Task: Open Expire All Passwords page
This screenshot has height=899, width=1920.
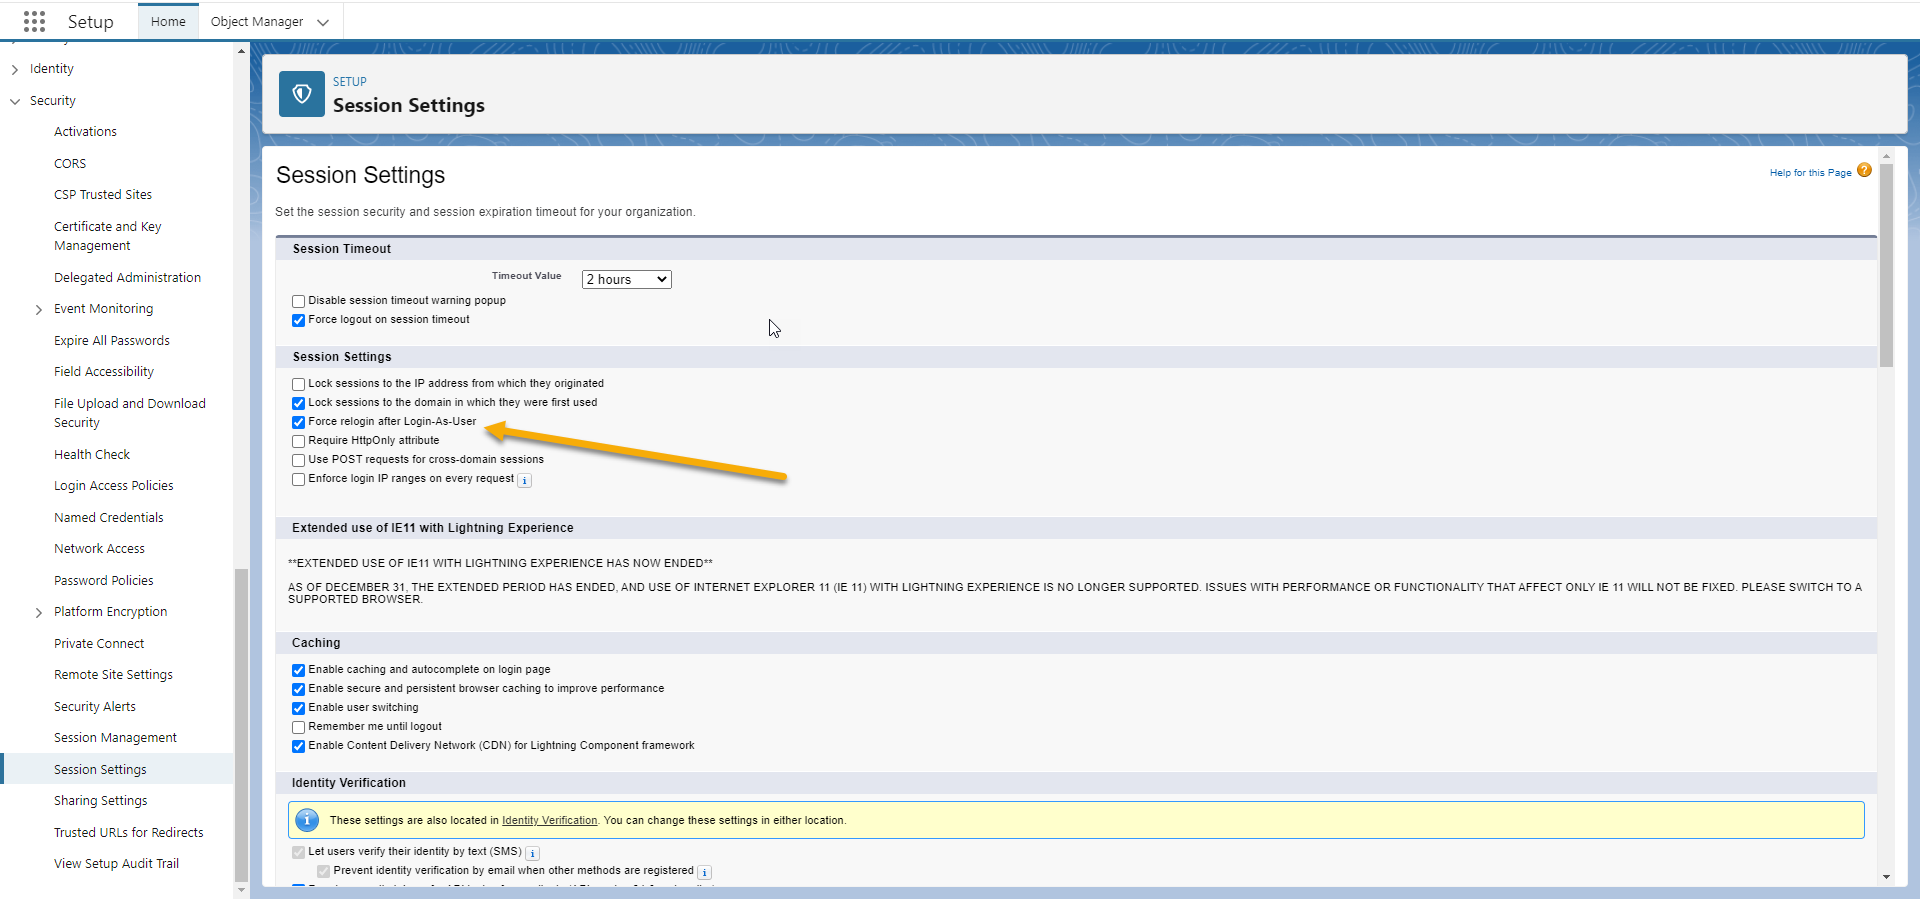Action: click(112, 341)
